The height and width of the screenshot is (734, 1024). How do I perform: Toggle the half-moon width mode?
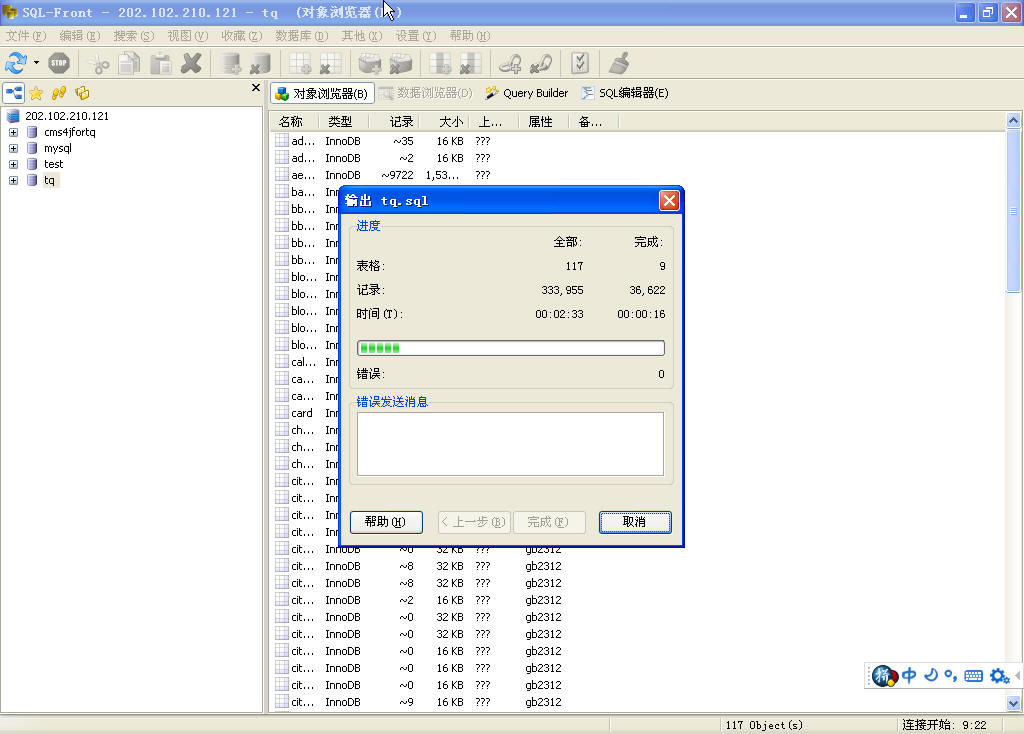tap(931, 675)
